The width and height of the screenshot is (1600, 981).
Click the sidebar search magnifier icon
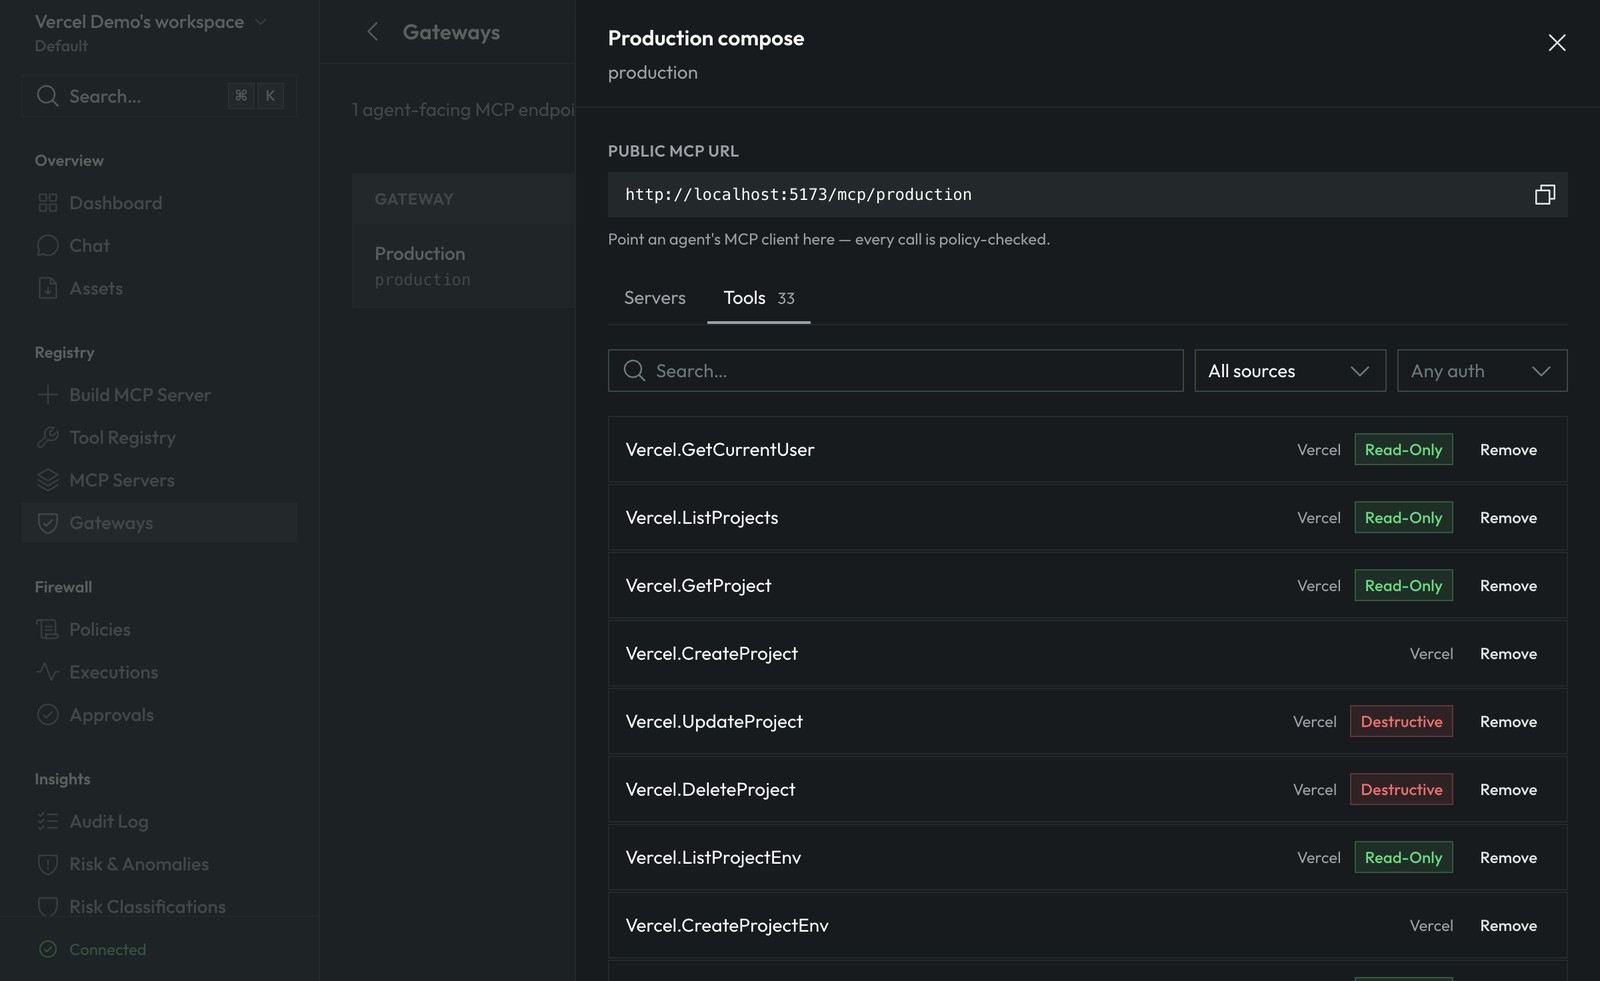(x=47, y=96)
